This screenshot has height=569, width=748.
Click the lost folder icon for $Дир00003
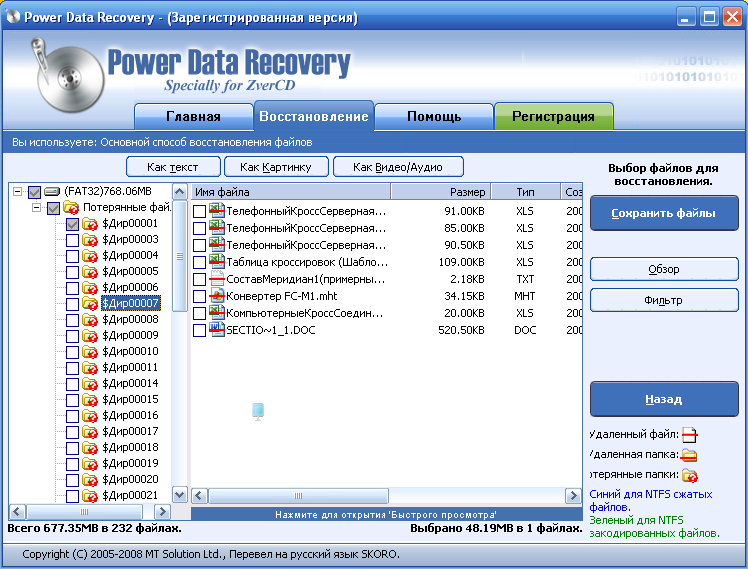click(x=90, y=240)
